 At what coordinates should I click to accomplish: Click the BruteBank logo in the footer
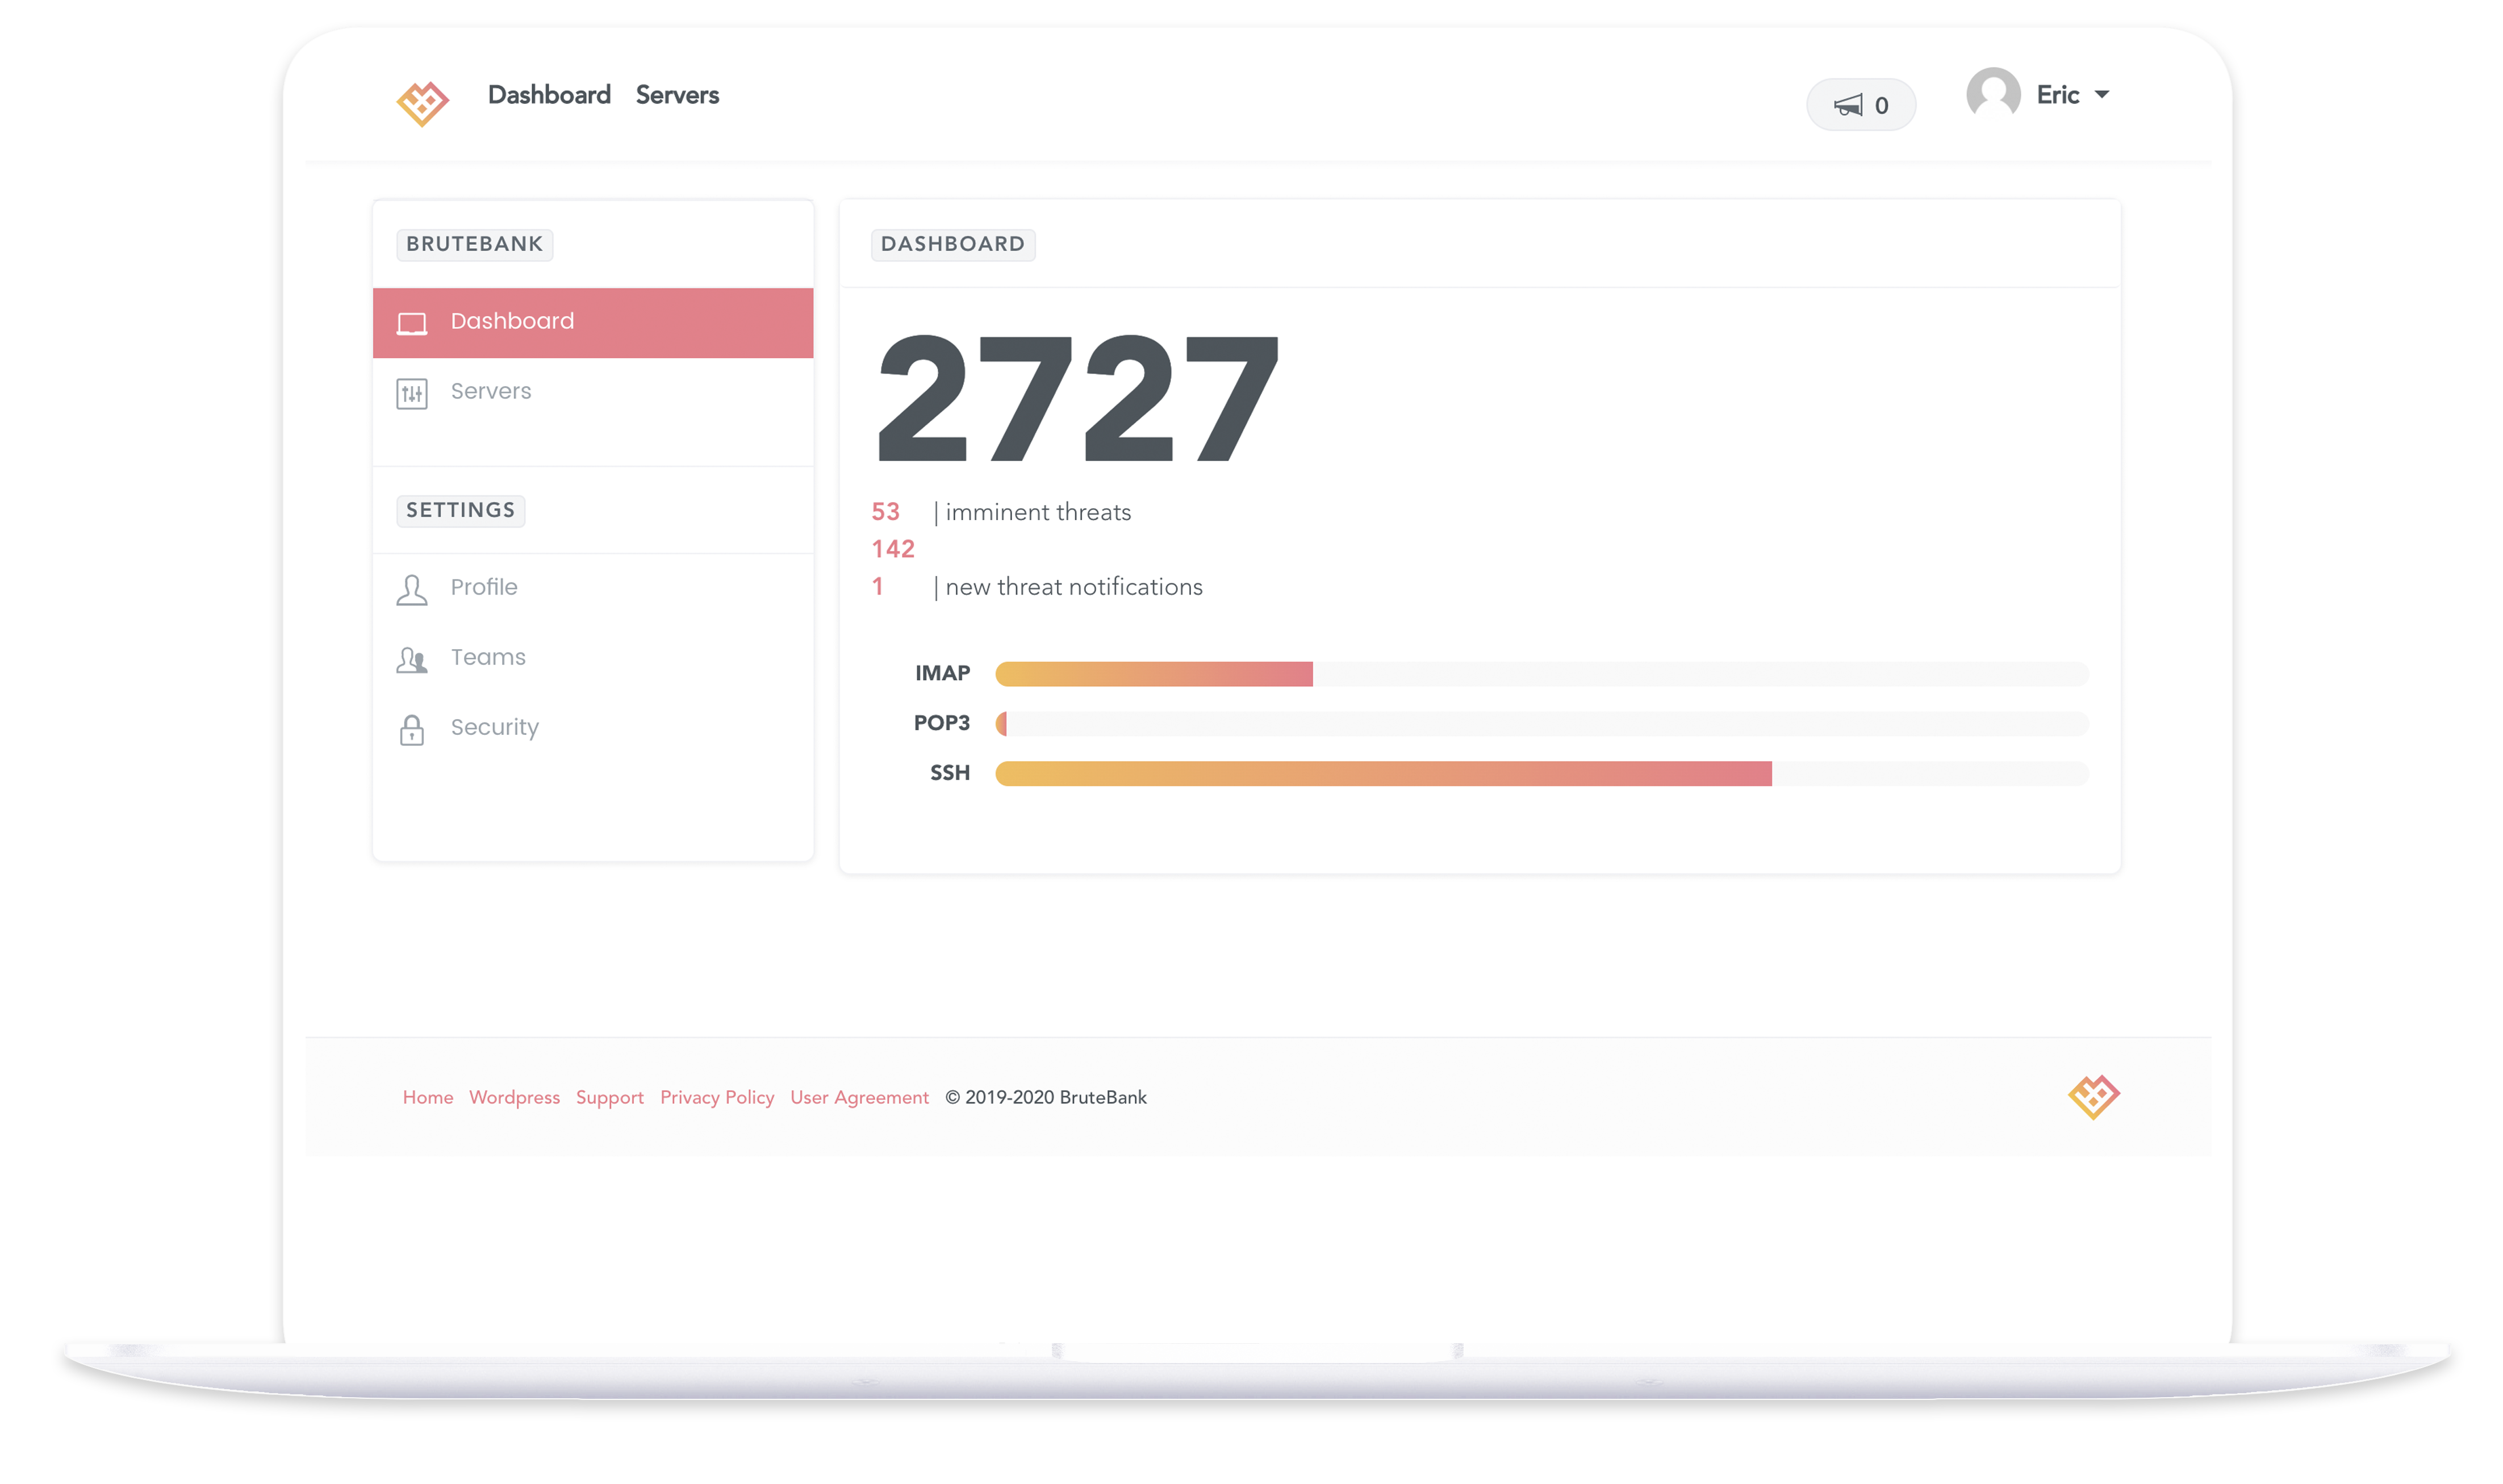(2093, 1097)
